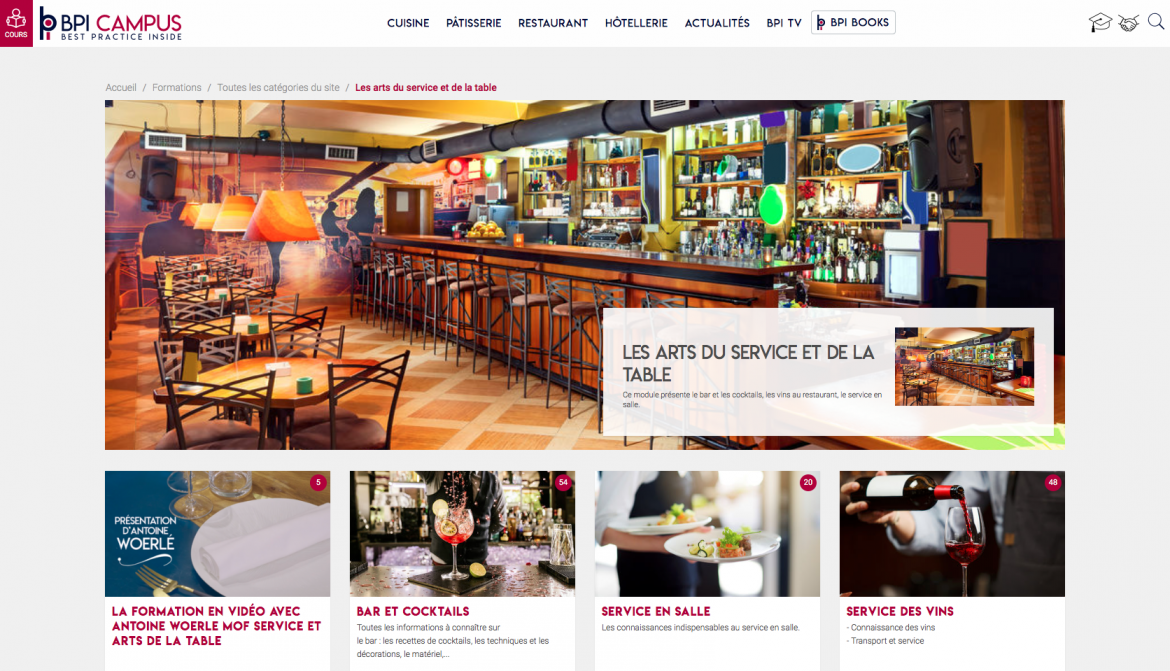Open the red Cours icon button
The image size is (1170, 671).
(x=16, y=23)
